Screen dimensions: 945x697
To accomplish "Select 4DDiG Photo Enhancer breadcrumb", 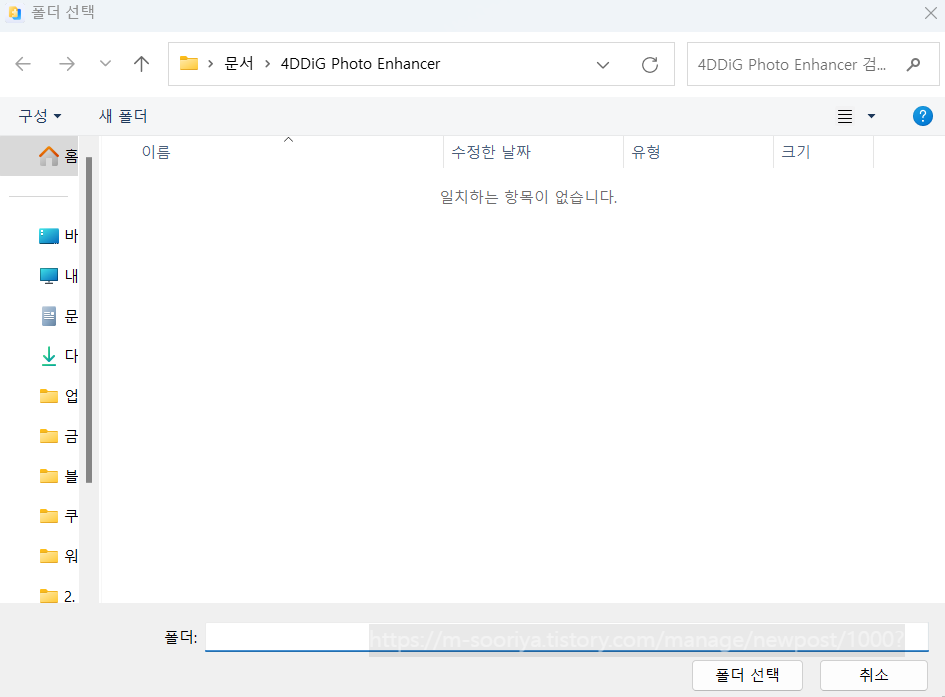I will (x=360, y=64).
